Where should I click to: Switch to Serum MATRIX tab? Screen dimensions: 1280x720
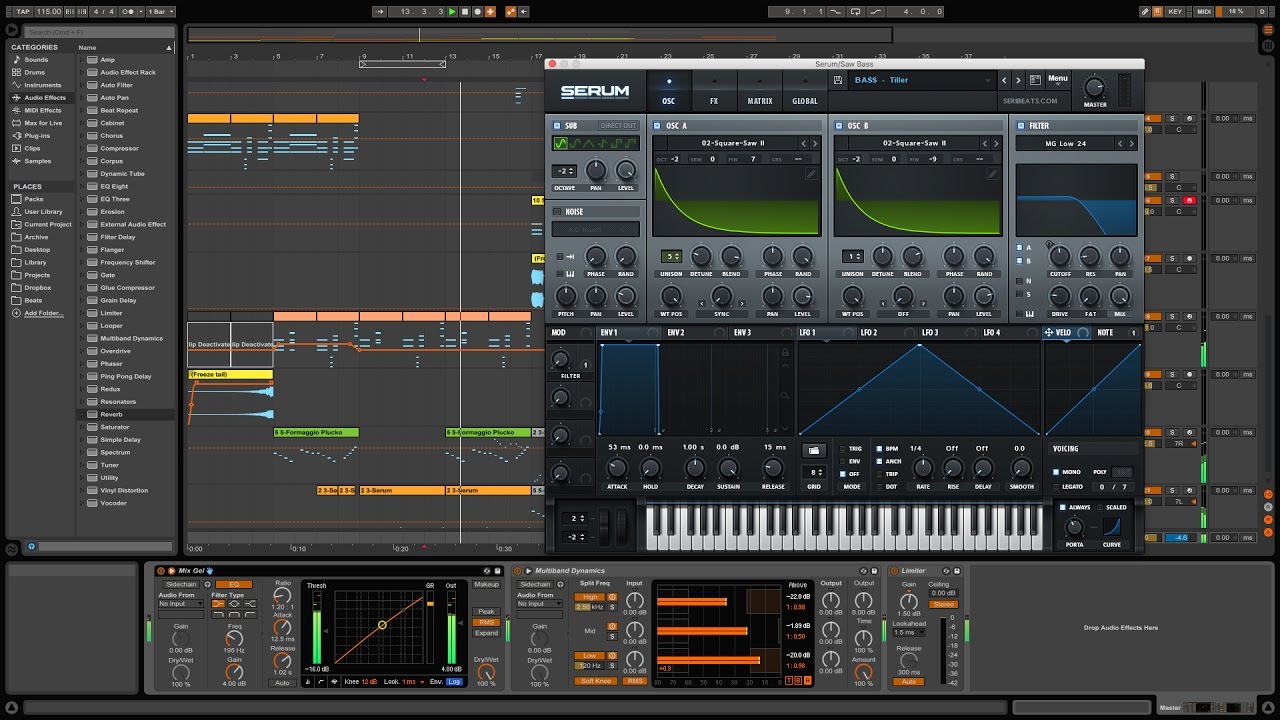760,92
